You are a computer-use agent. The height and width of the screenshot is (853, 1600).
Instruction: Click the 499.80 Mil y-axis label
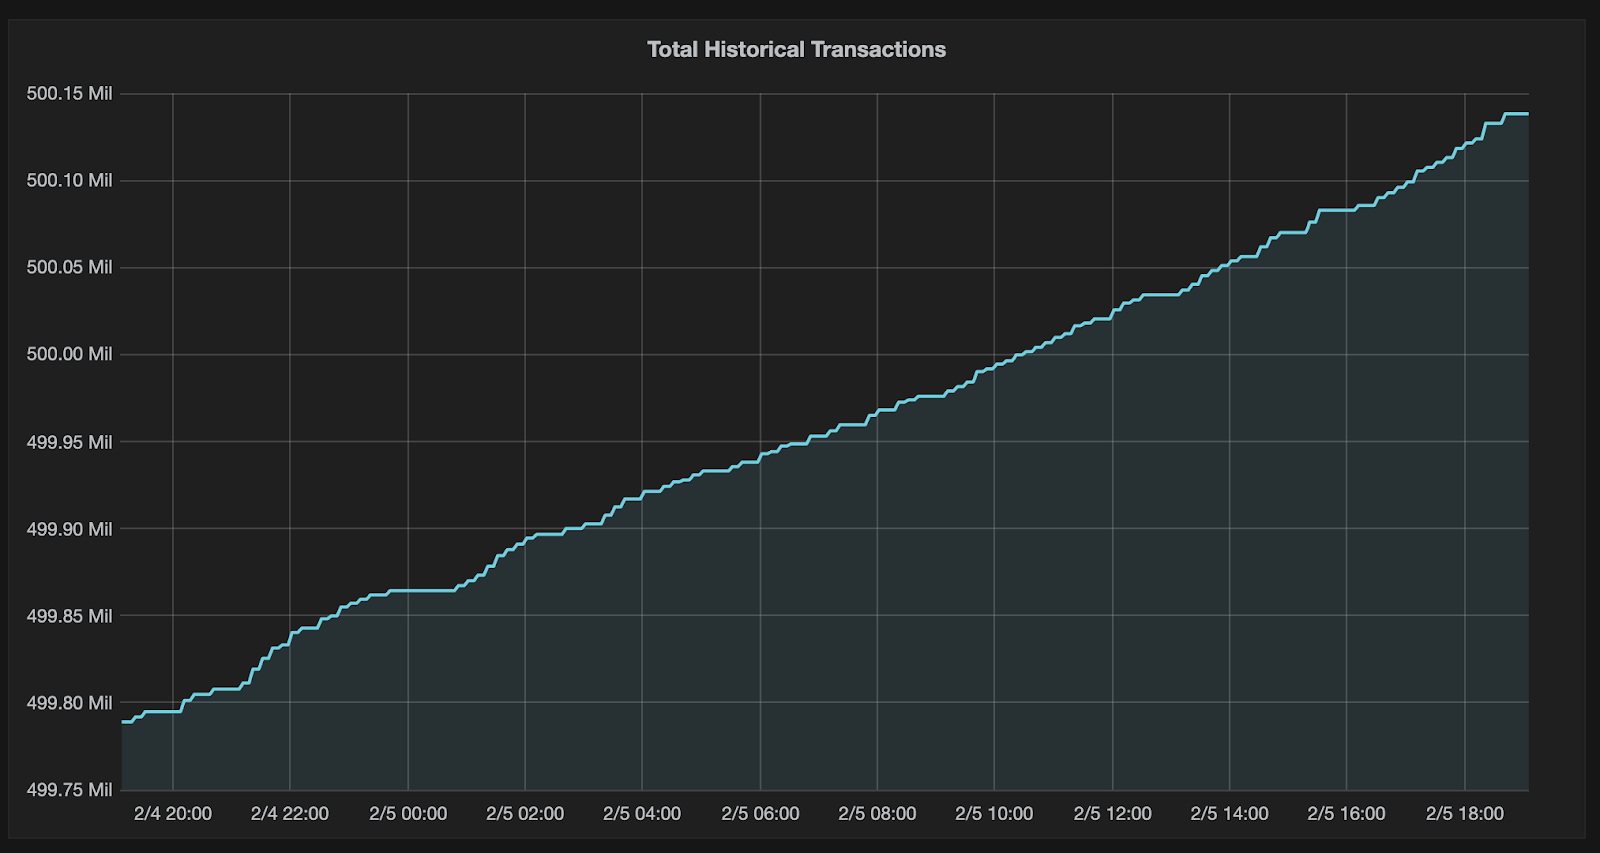click(69, 702)
